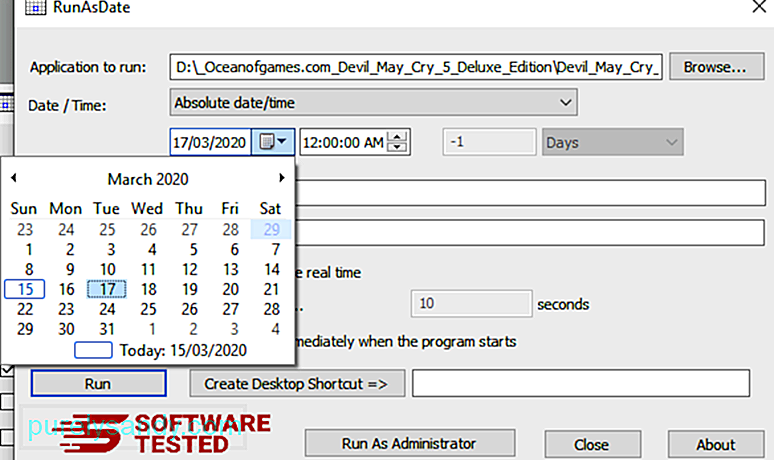This screenshot has height=460, width=774.
Task: Click the 10 seconds input field
Action: pyautogui.click(x=471, y=303)
